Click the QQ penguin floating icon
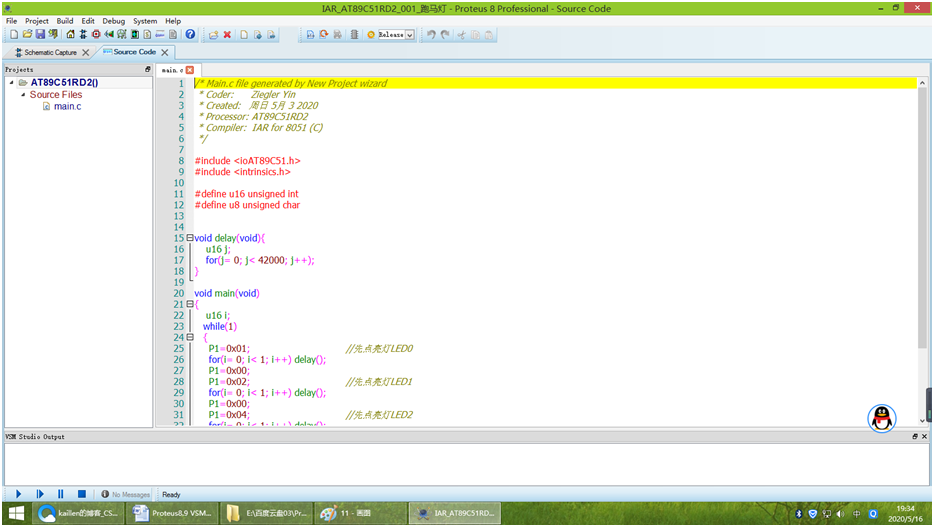The image size is (934, 527). pos(882,418)
